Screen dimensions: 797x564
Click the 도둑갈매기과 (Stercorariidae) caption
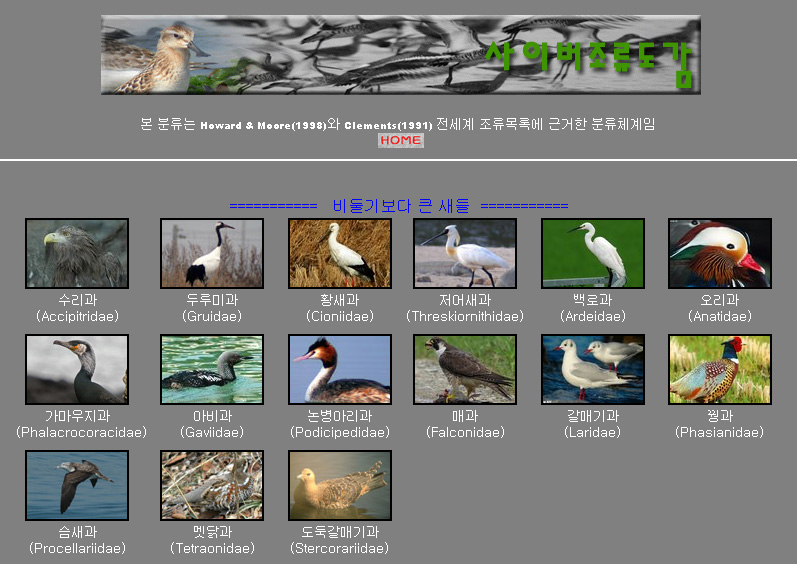click(x=340, y=540)
